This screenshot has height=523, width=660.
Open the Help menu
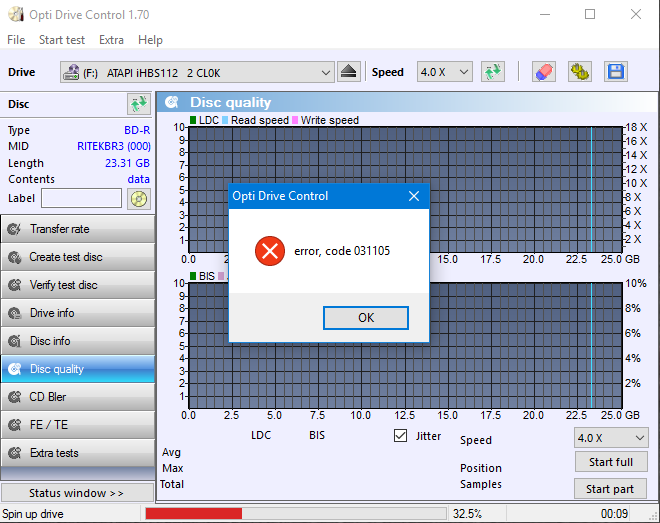tap(150, 40)
